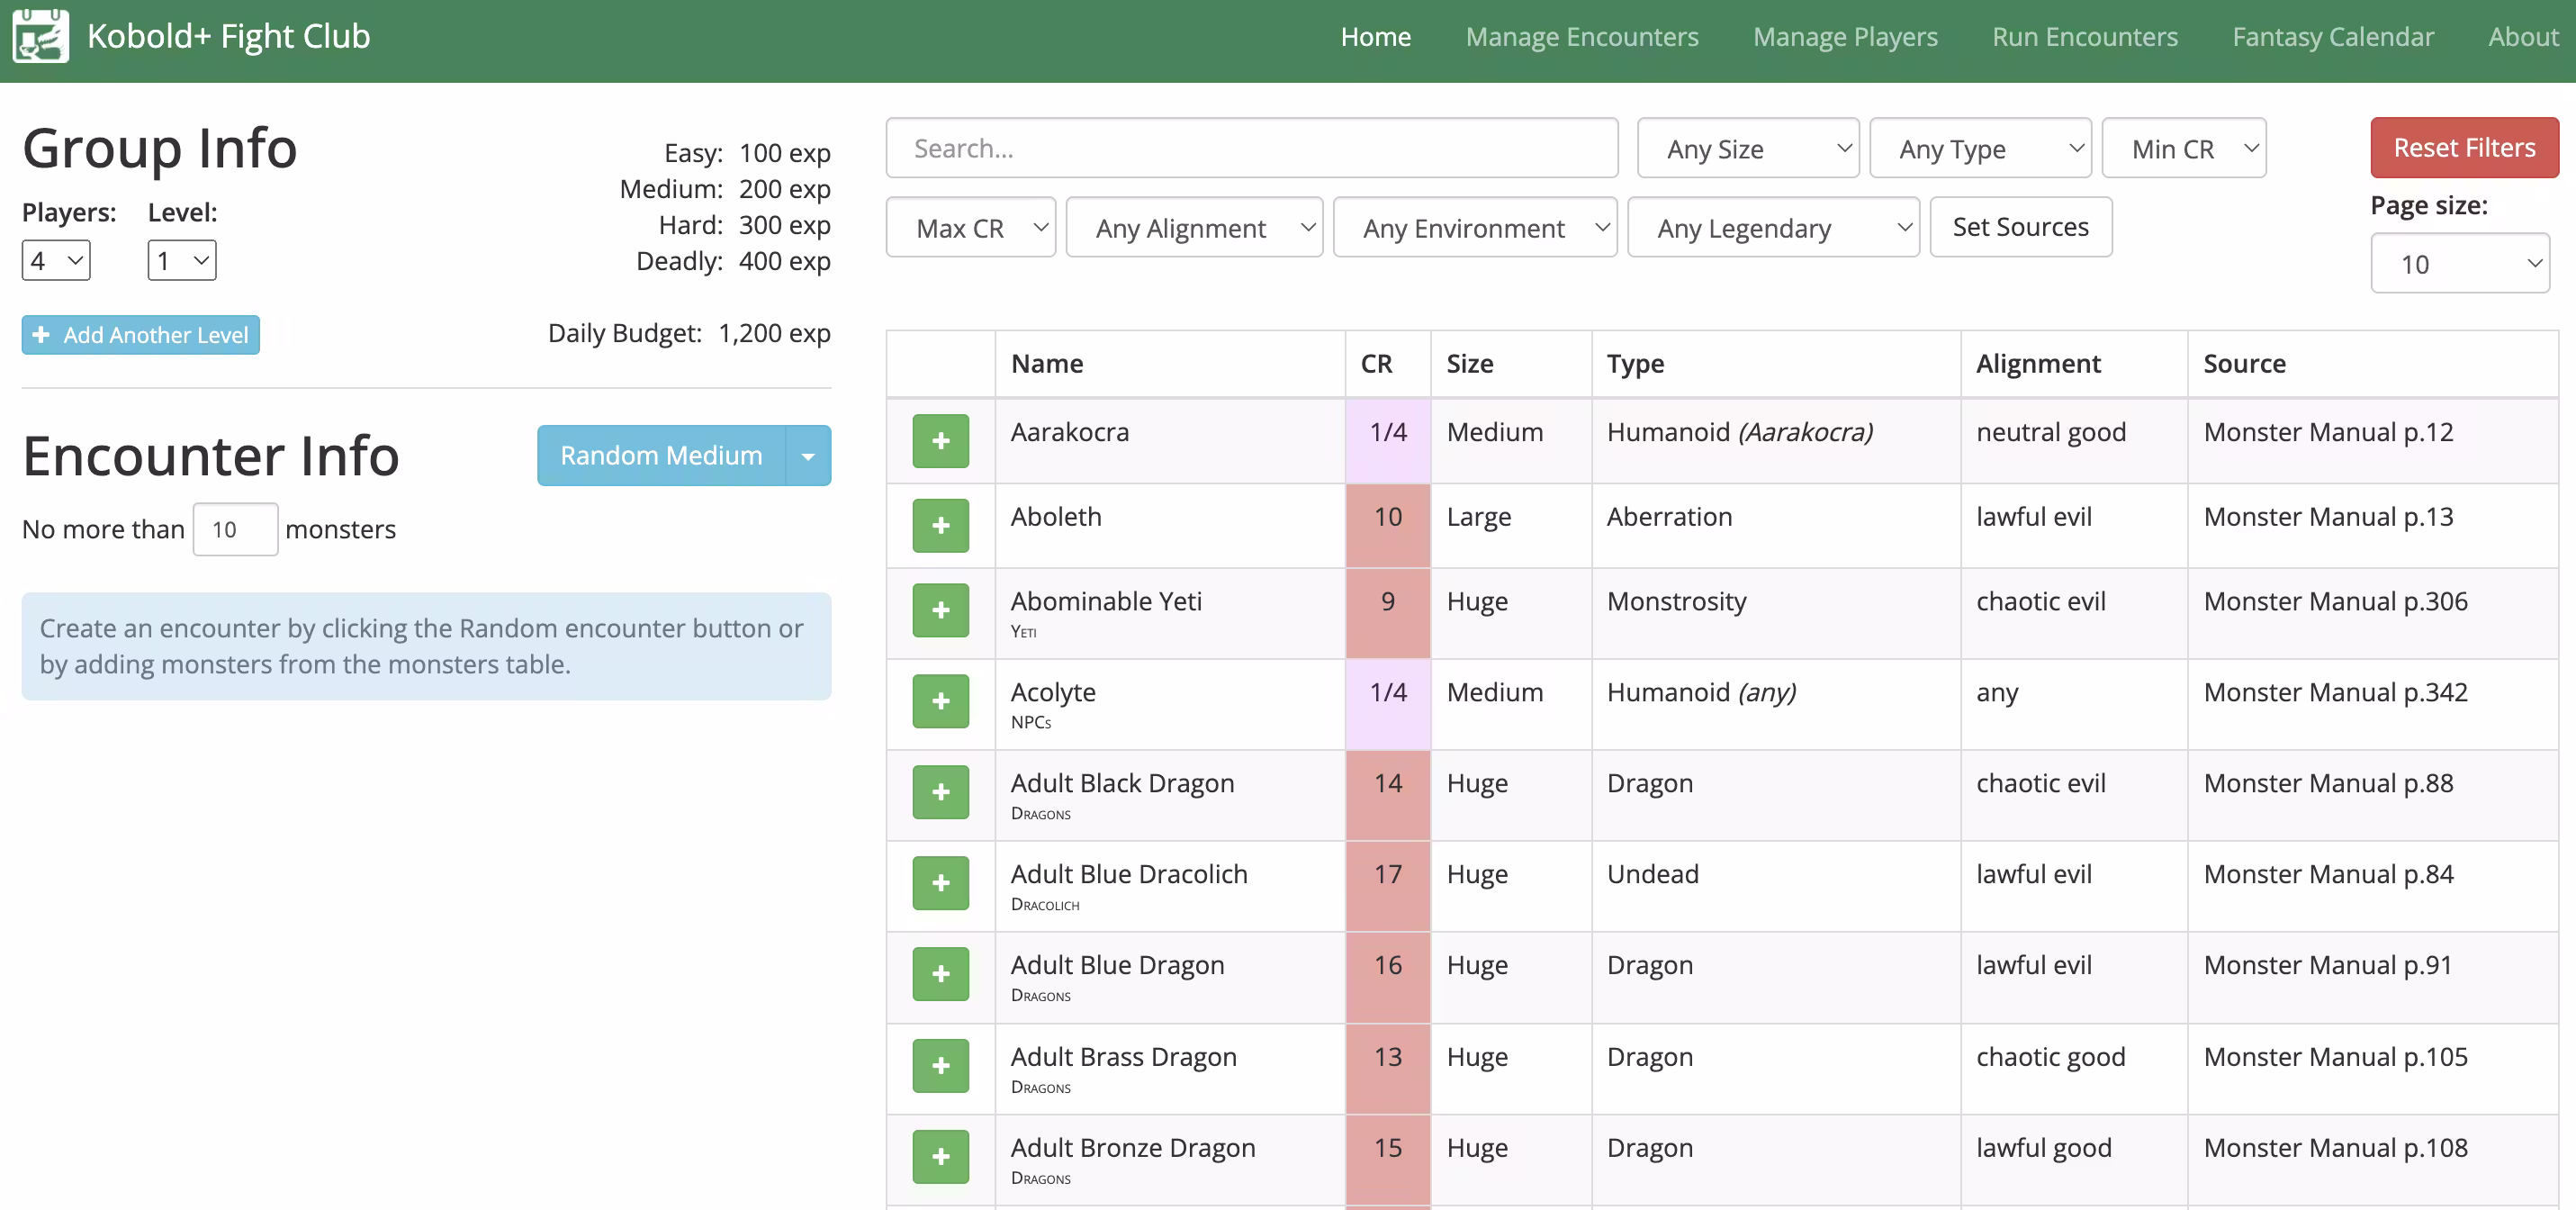Add Adult Bronze Dragon to encounter
Image resolution: width=2576 pixels, height=1210 pixels.
pyautogui.click(x=940, y=1157)
